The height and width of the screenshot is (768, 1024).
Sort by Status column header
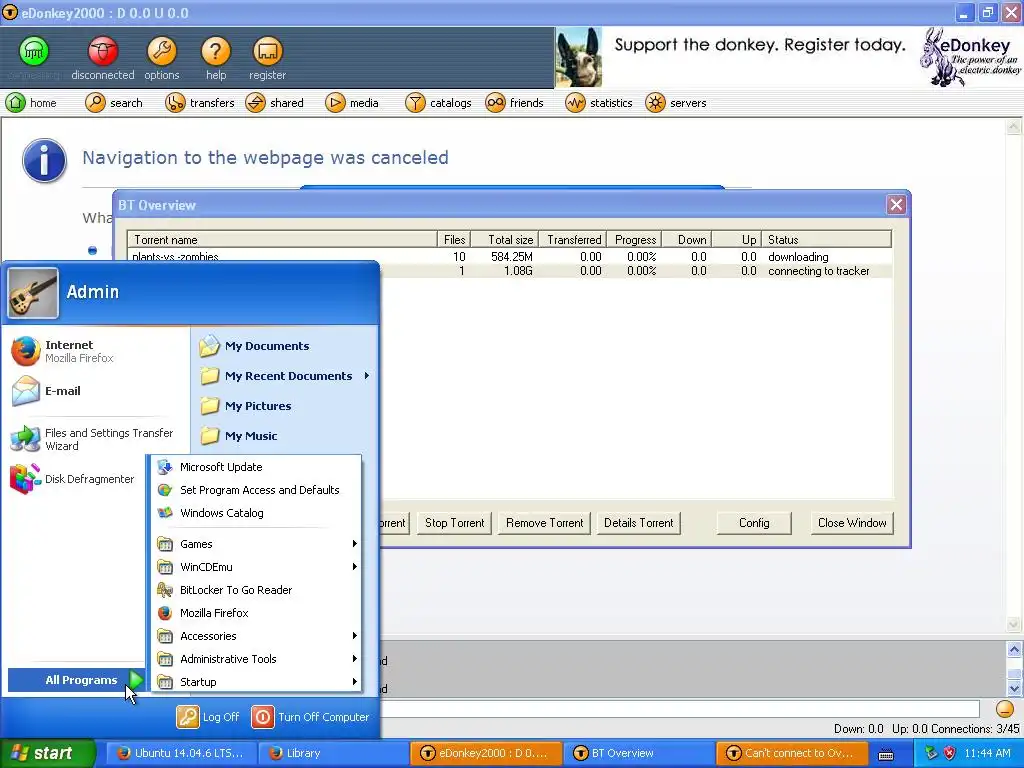click(x=826, y=240)
